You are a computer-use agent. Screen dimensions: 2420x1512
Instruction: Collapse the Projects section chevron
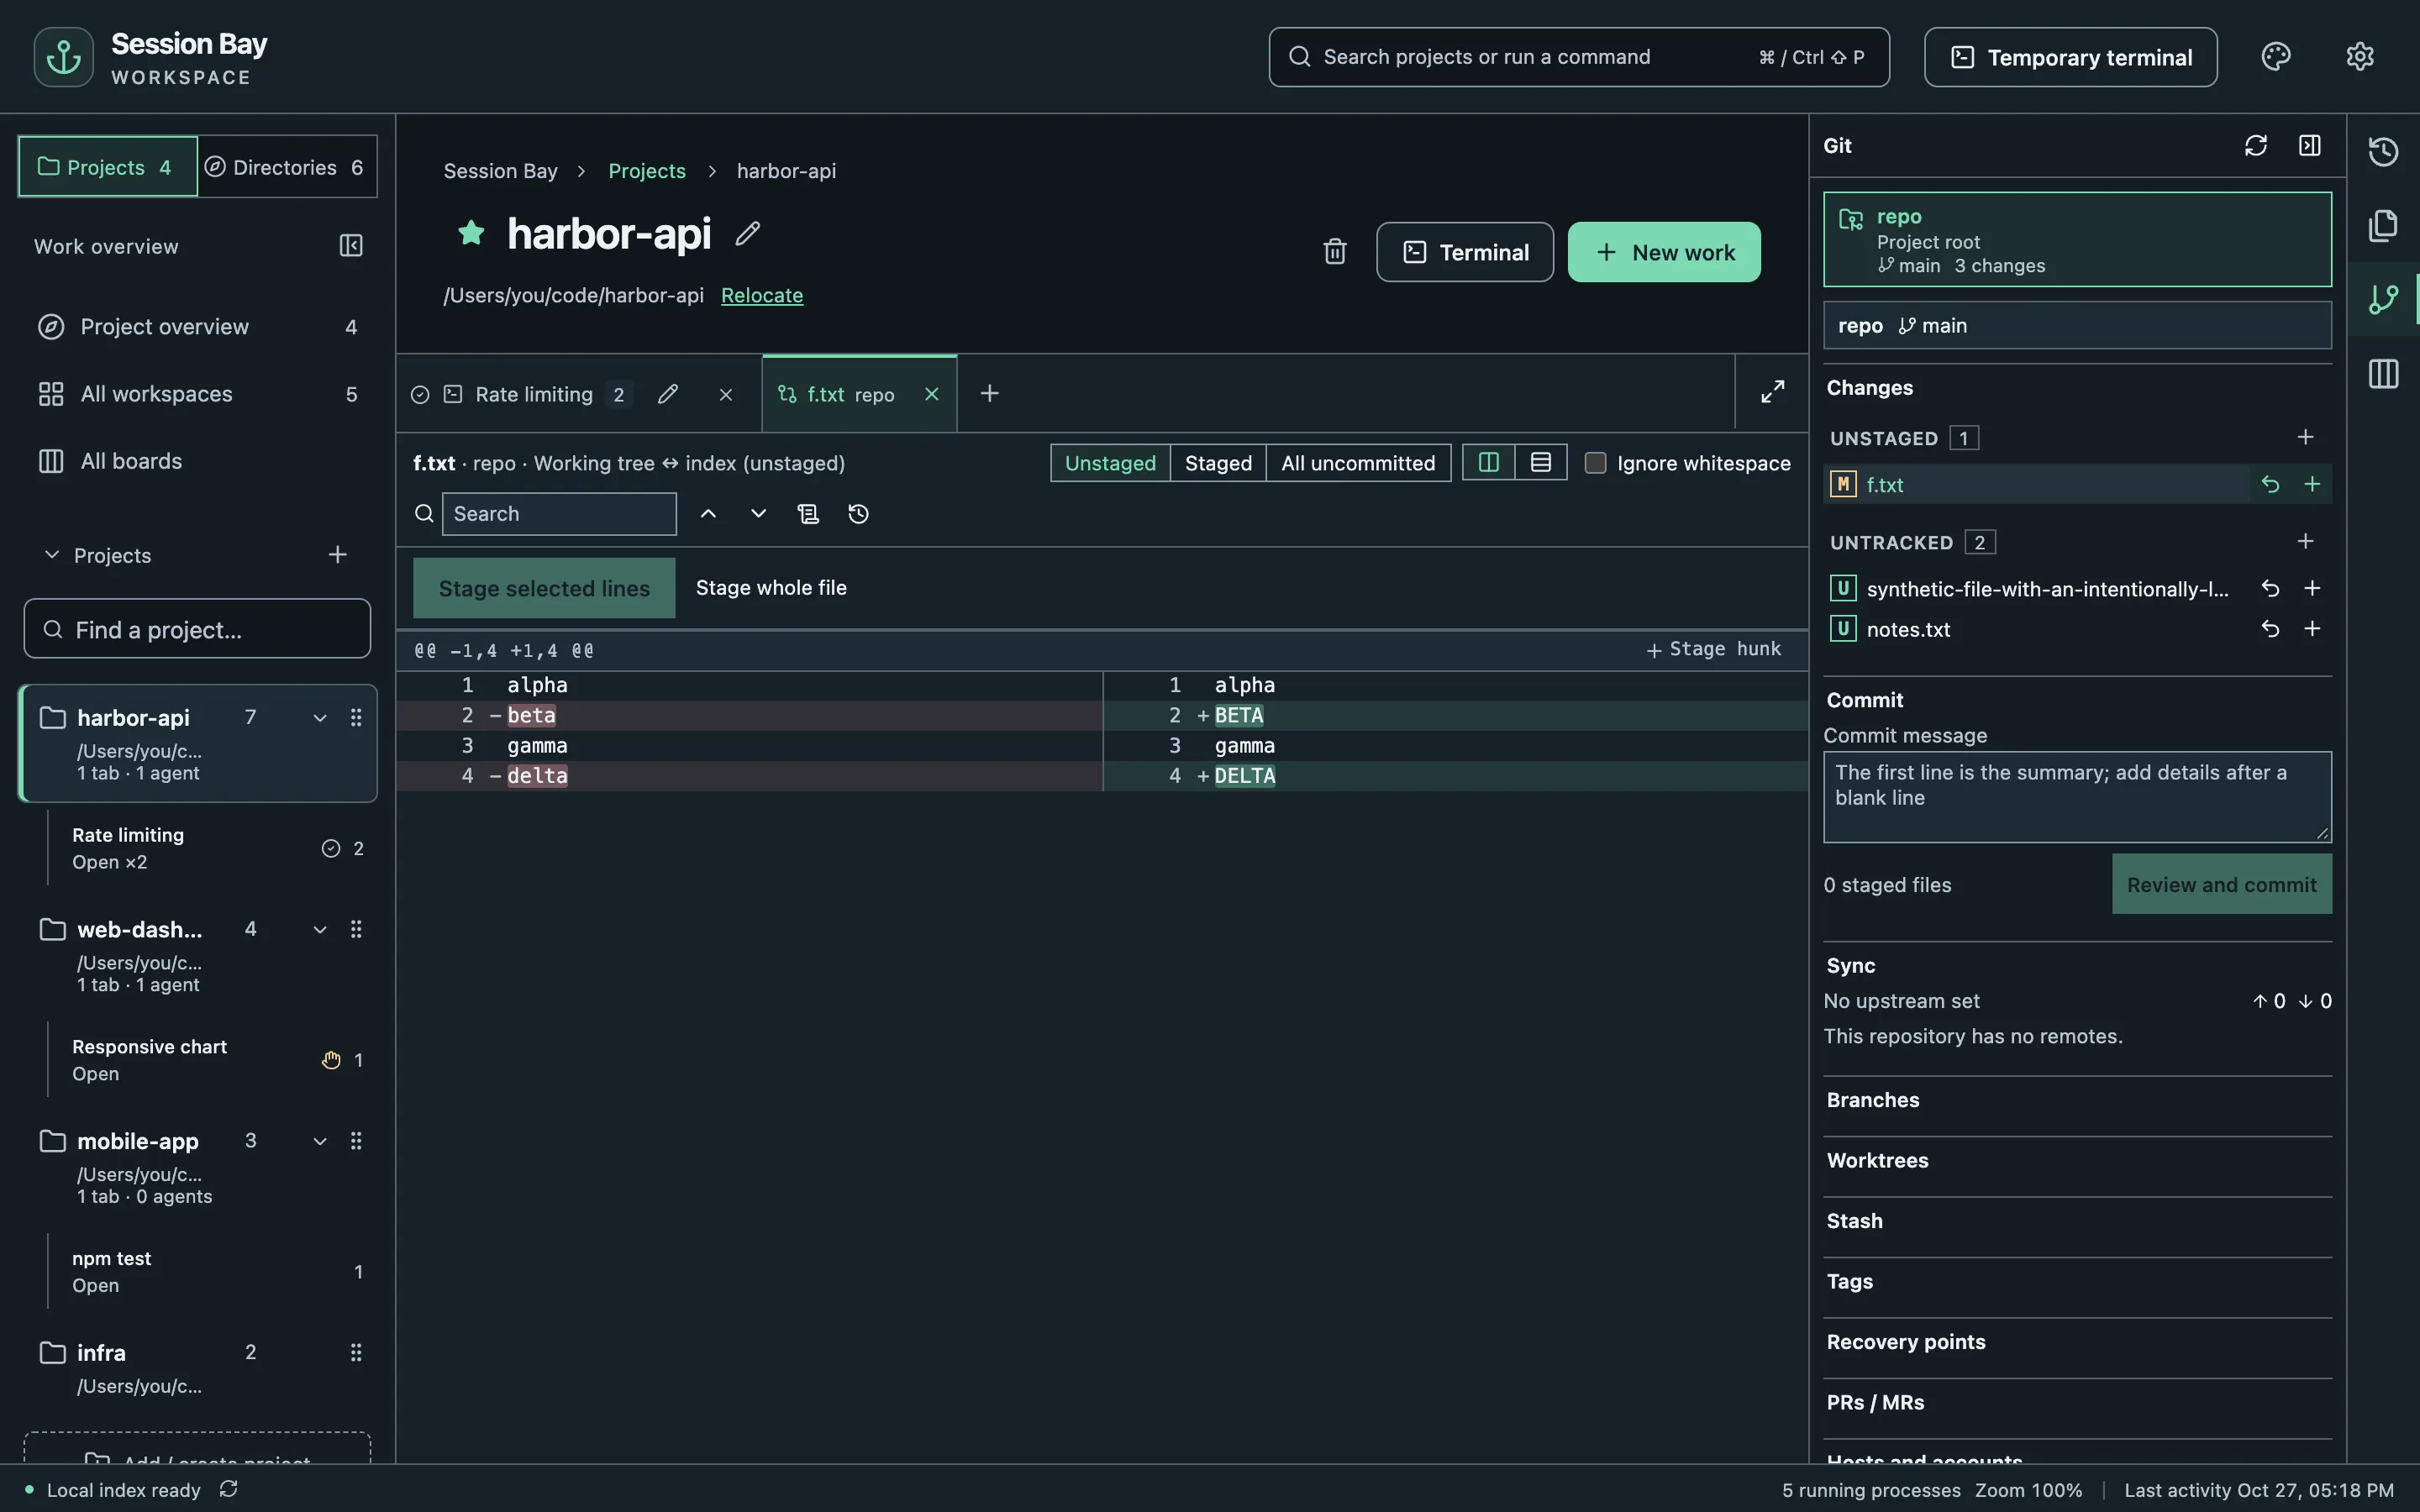(52, 555)
